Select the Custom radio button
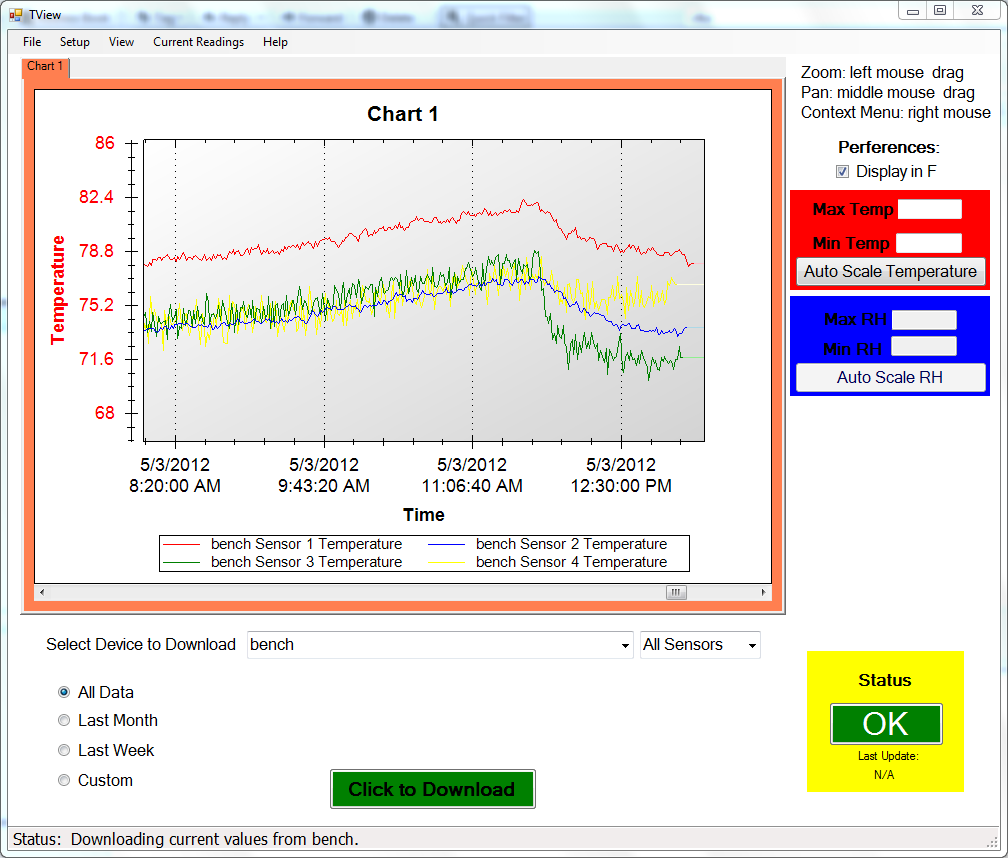The width and height of the screenshot is (1008, 858). [x=64, y=780]
